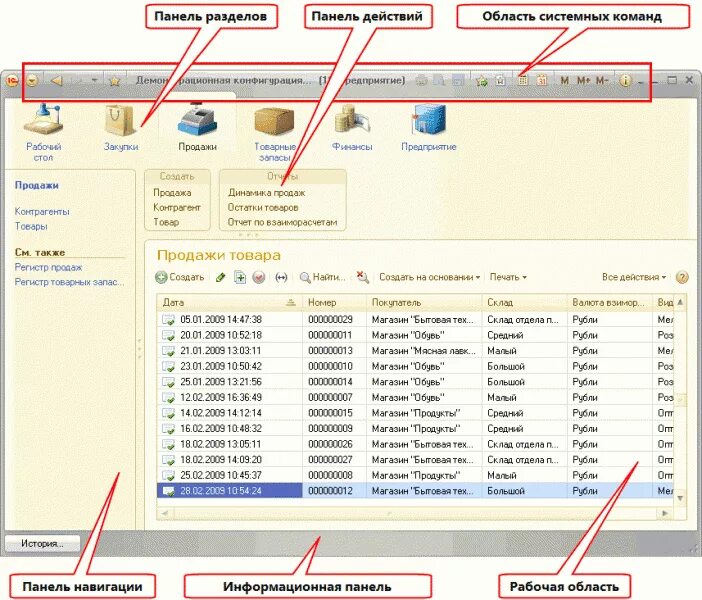Click the table's vertical scrollbar up arrow

coord(681,302)
